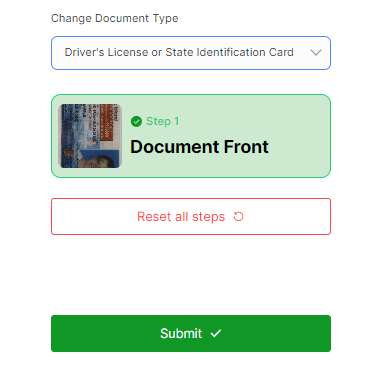Open the uploaded ID card thumbnail
The height and width of the screenshot is (368, 369).
click(90, 136)
